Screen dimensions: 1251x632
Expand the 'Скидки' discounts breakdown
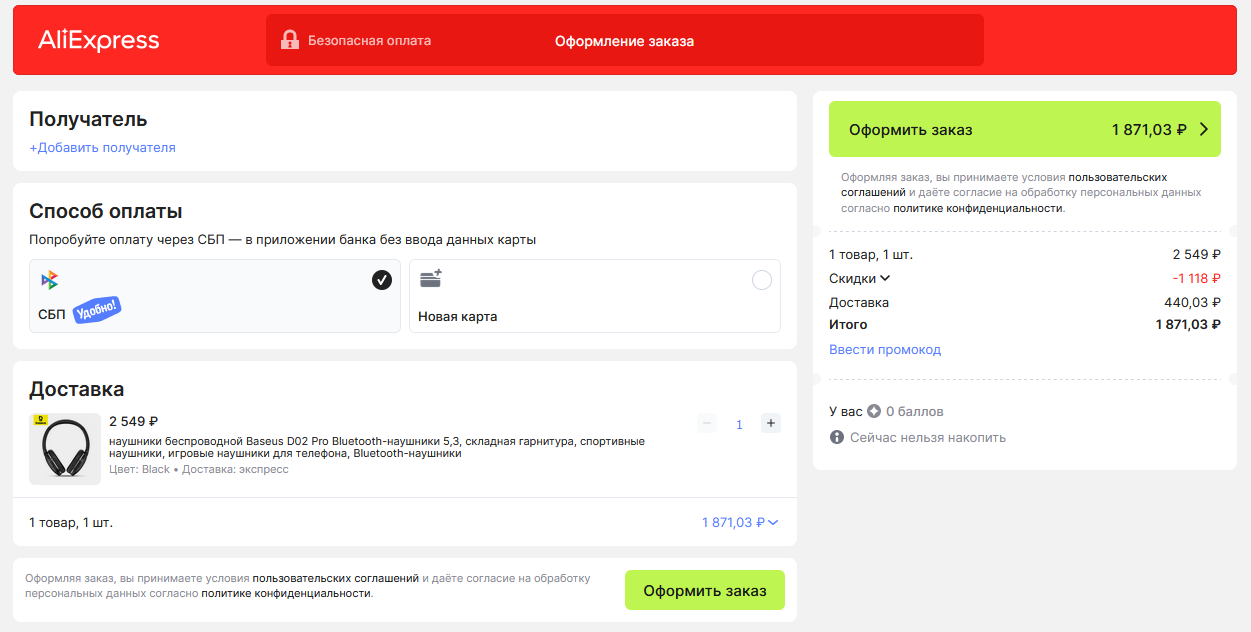(859, 279)
